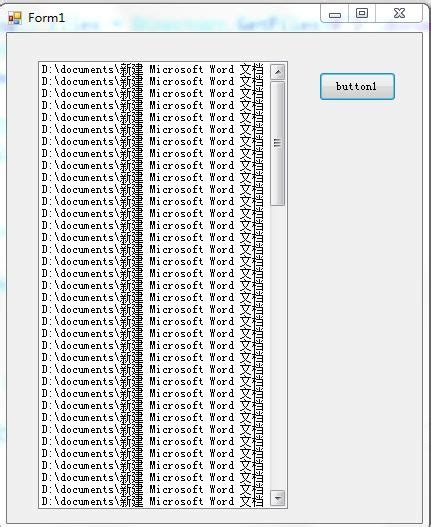Click the scrollbar track below the thumb
431x527 pixels.
pyautogui.click(x=278, y=348)
